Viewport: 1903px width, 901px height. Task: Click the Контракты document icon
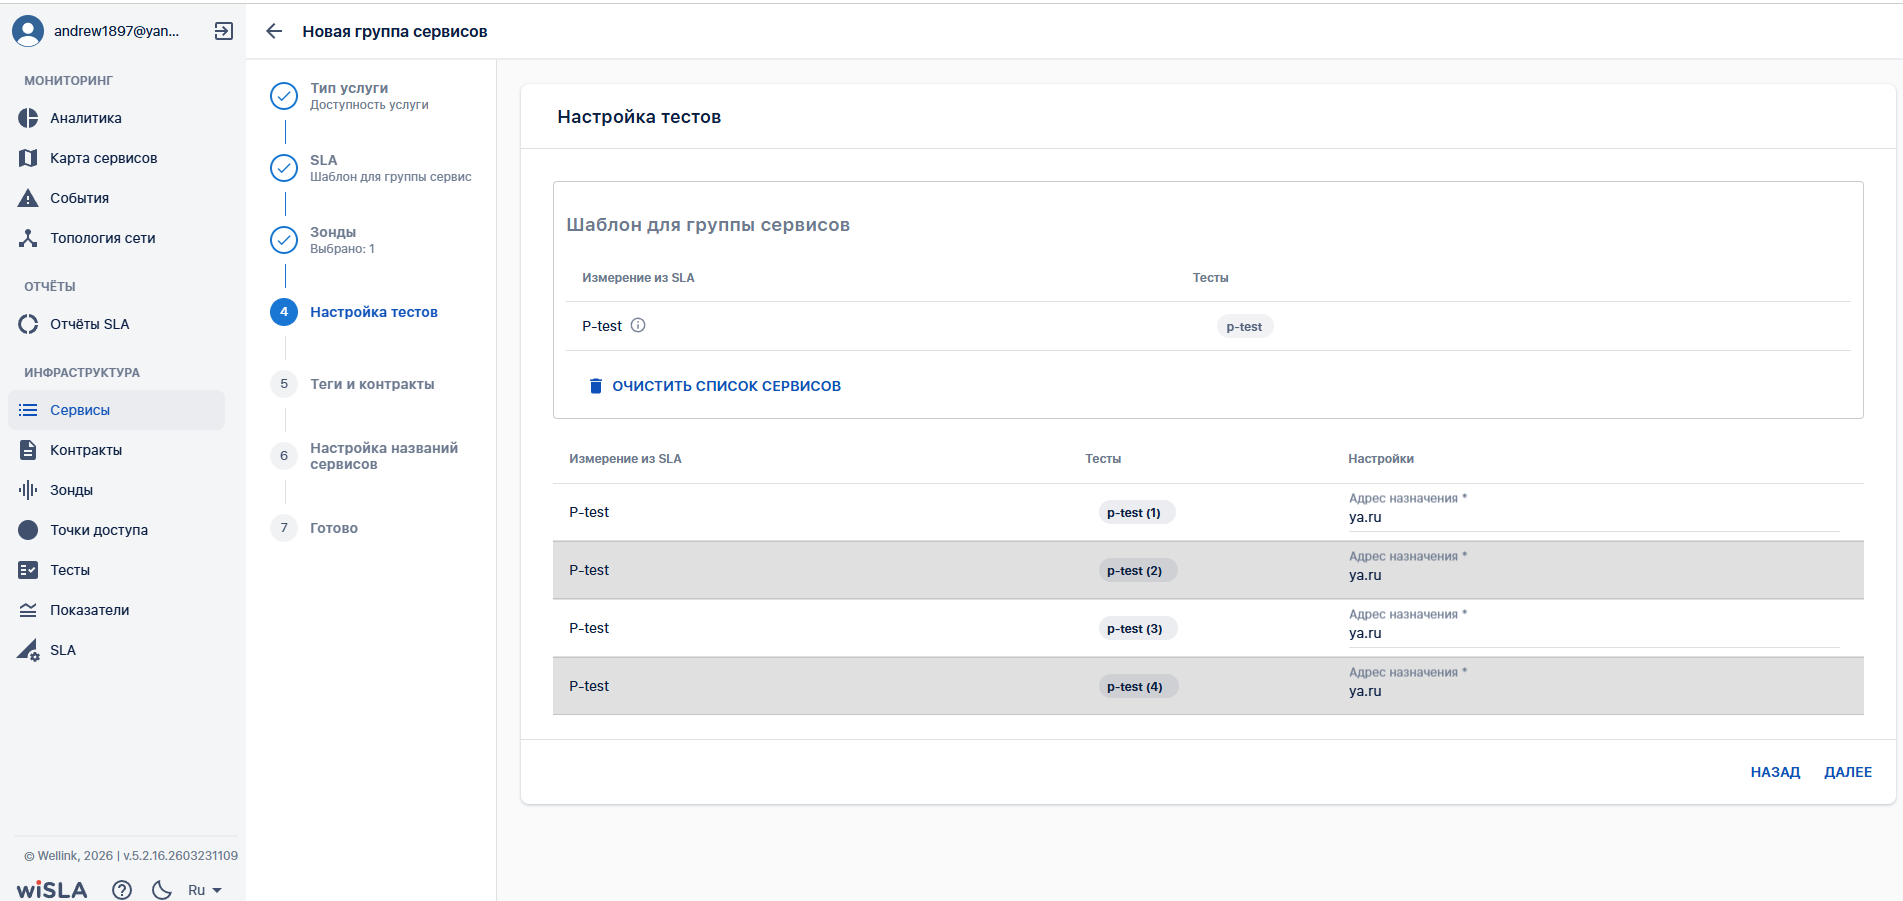tap(28, 450)
